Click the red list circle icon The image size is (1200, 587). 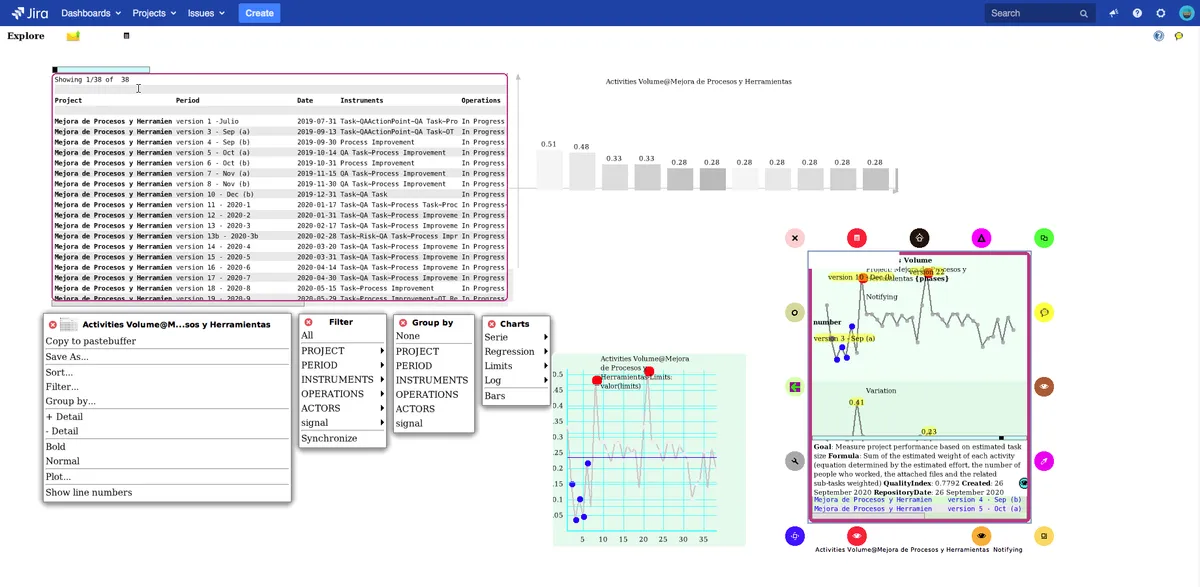tap(857, 238)
